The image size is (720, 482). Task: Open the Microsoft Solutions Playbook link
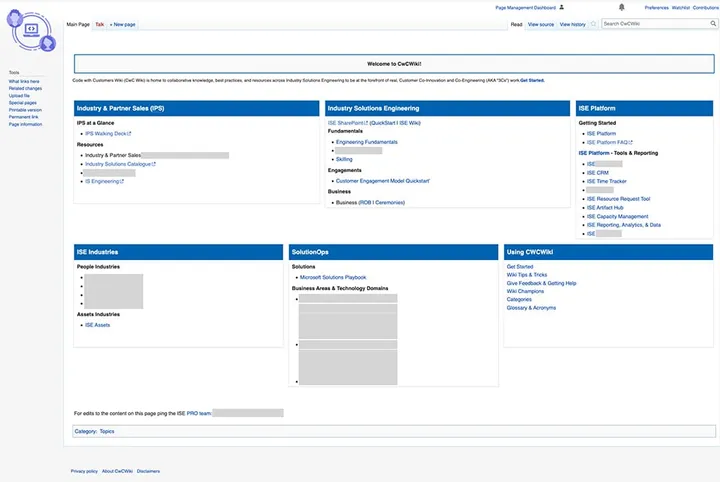333,277
